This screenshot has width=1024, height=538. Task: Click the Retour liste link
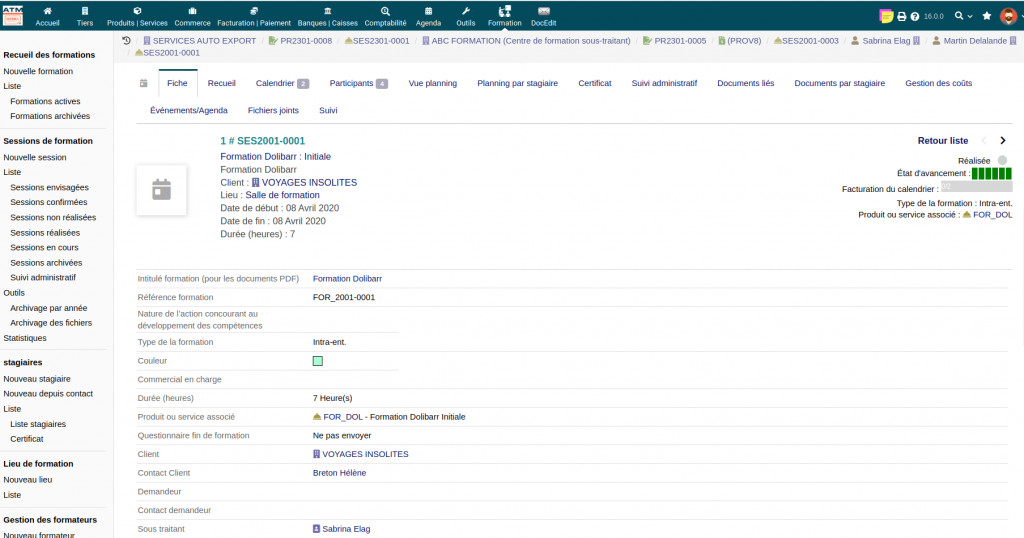[x=942, y=141]
